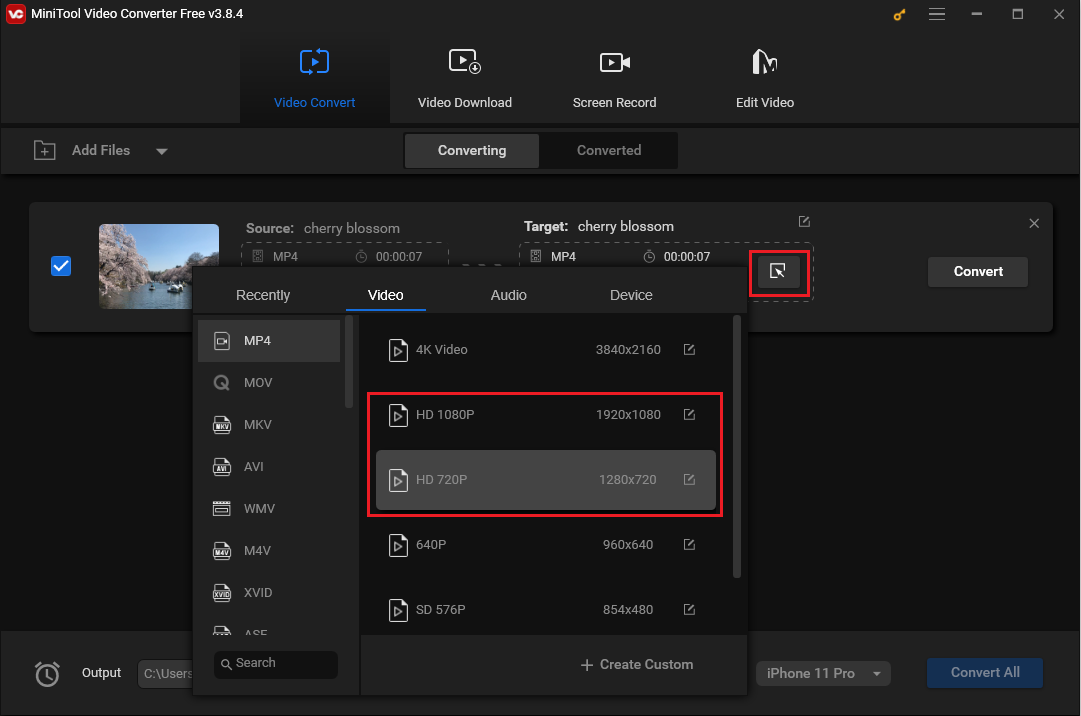Switch to the Converting tab
The width and height of the screenshot is (1081, 716).
[x=472, y=150]
